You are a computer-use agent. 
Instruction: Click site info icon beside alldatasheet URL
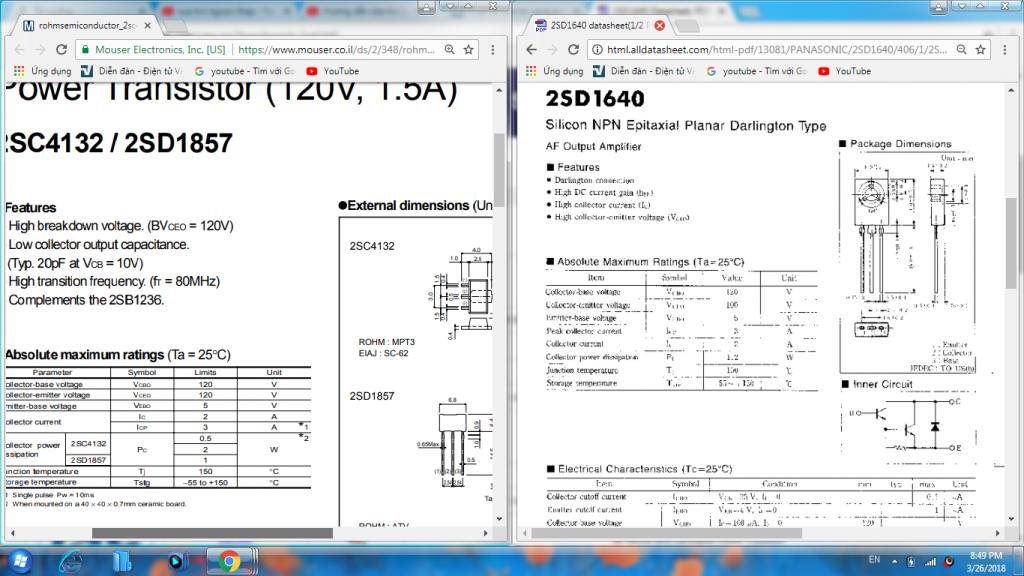tap(597, 50)
